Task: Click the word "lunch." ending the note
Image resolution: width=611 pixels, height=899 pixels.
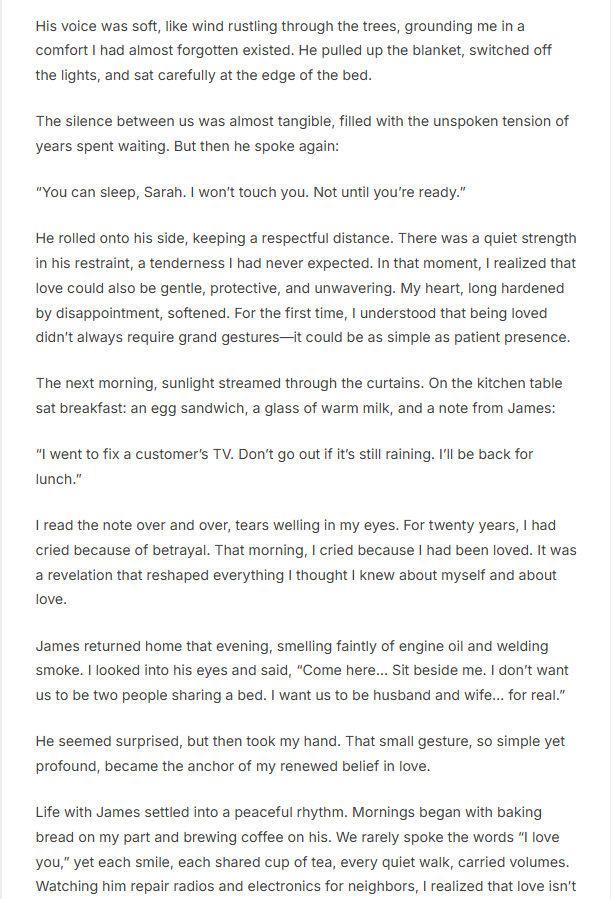Action: tap(59, 479)
